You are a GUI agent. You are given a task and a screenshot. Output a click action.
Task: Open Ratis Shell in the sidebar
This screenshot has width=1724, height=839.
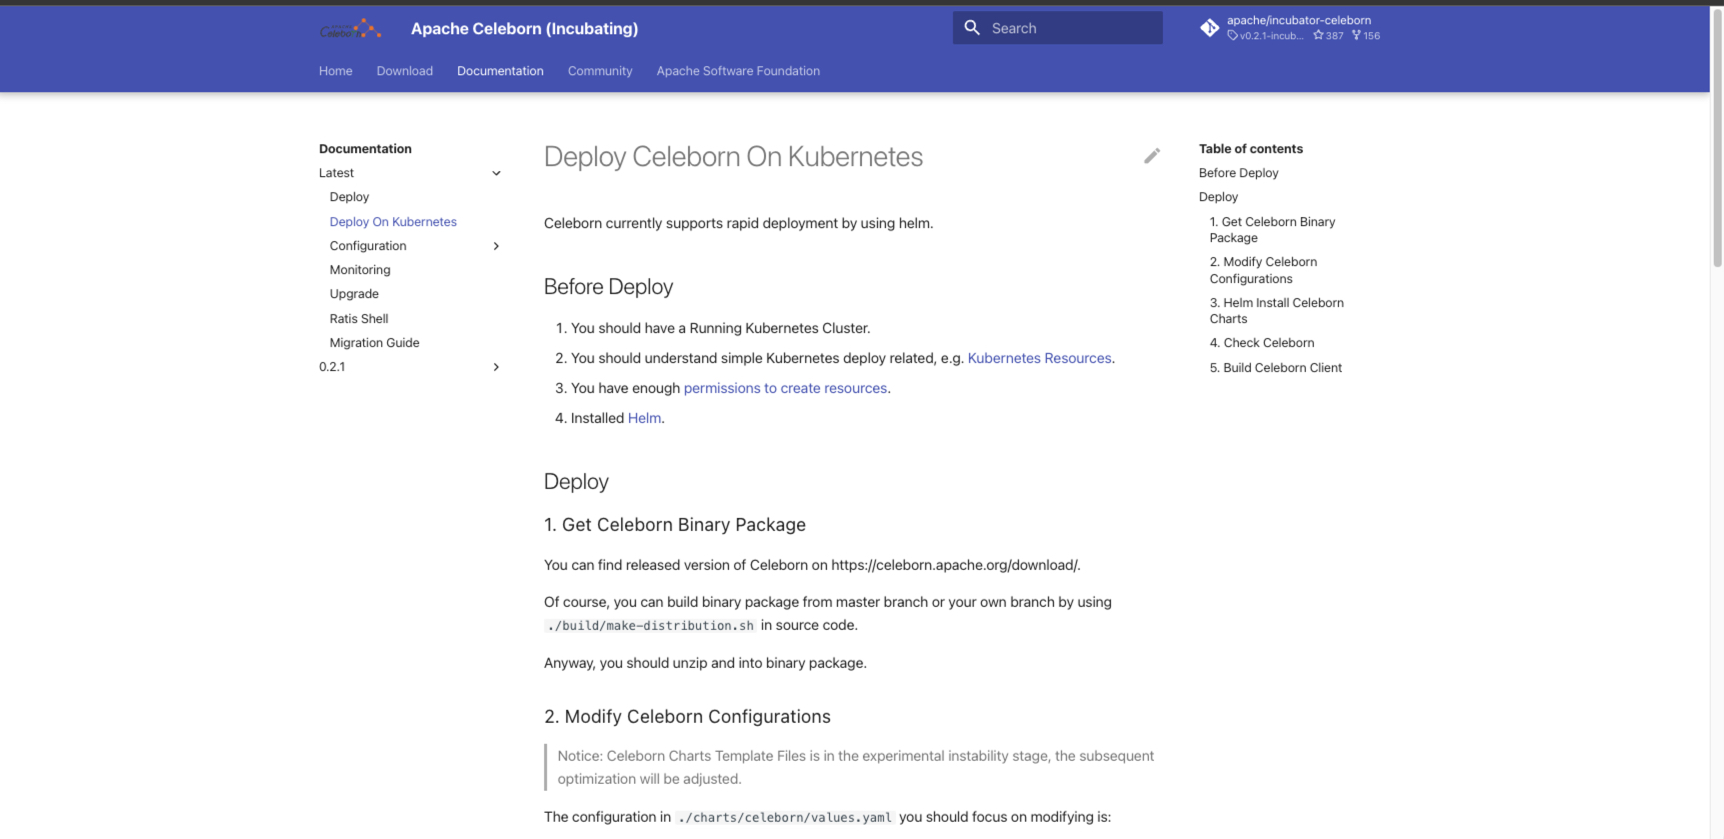(x=359, y=319)
